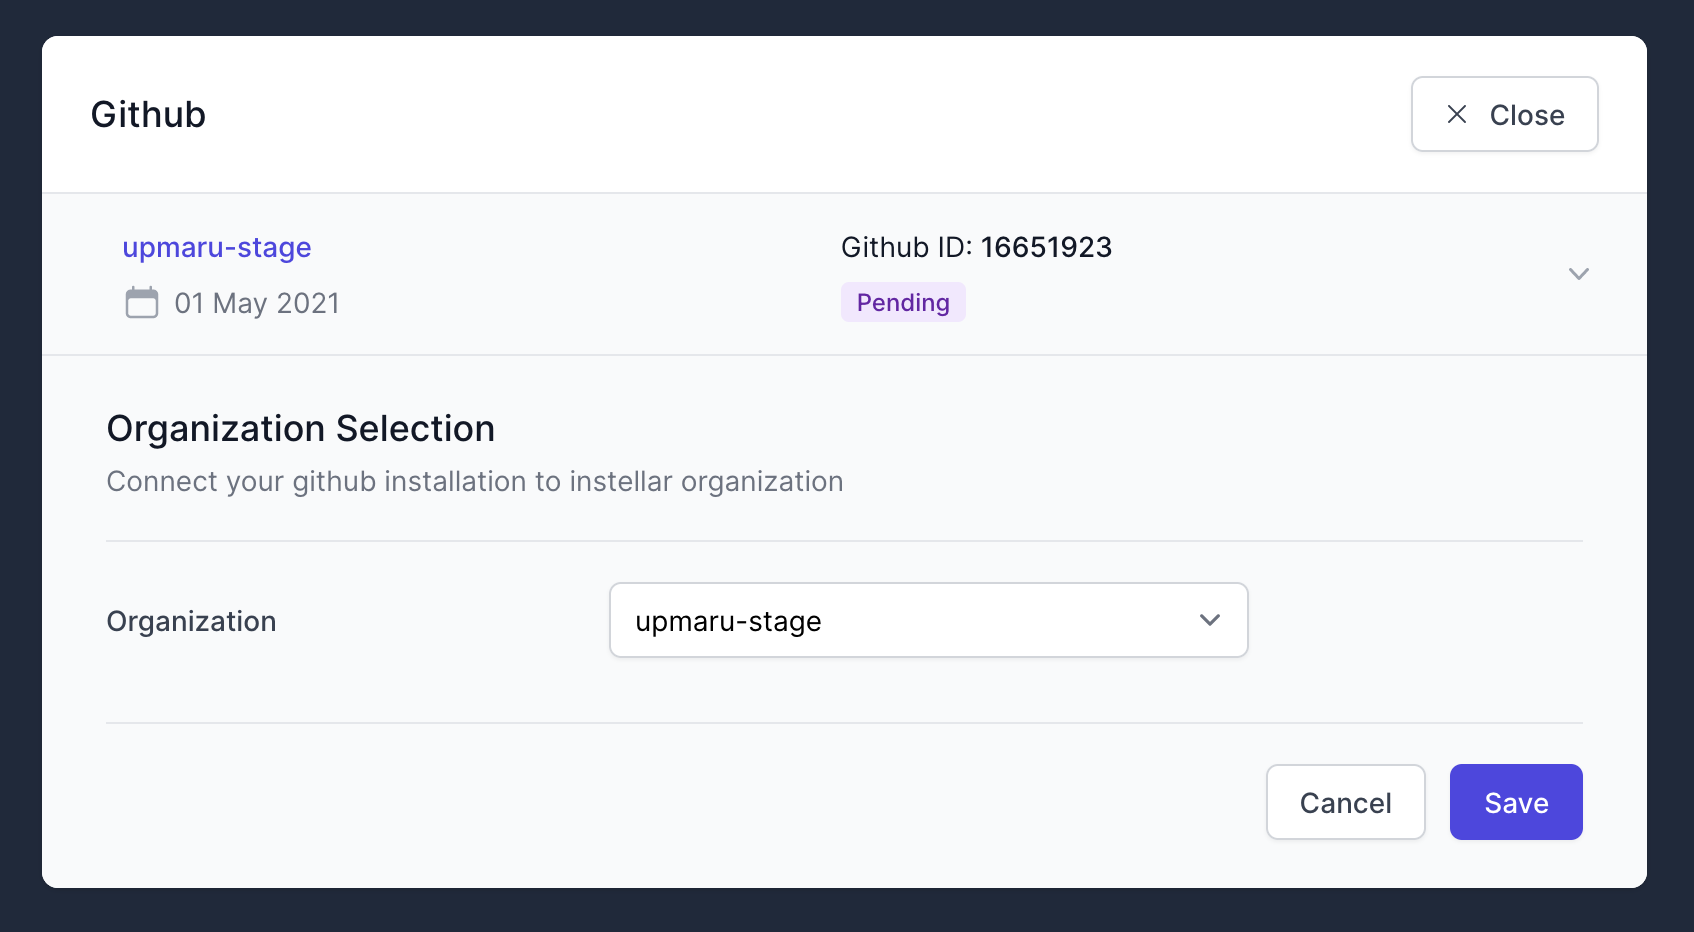Click the chevron icon on the organization selector
The height and width of the screenshot is (932, 1694).
pyautogui.click(x=1210, y=620)
